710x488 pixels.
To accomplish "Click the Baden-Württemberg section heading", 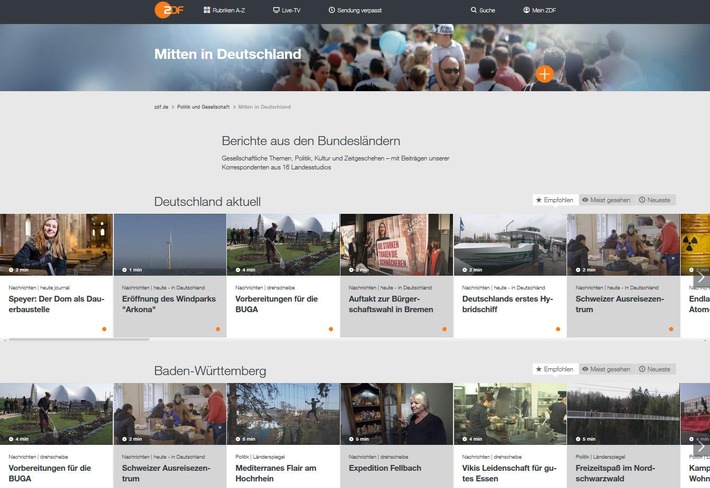I will point(210,371).
